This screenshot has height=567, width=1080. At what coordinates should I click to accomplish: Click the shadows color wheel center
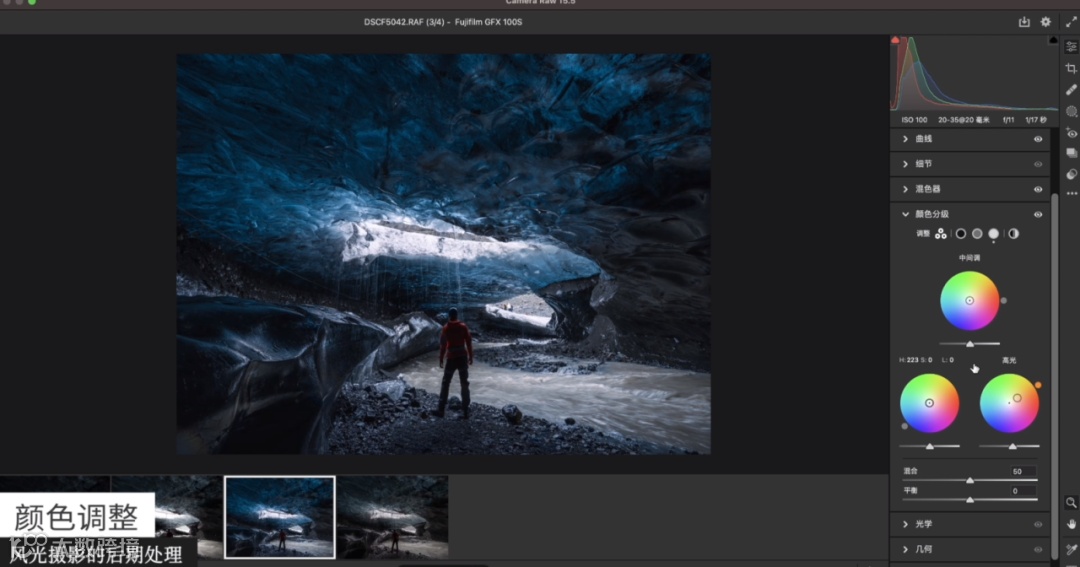pyautogui.click(x=929, y=403)
